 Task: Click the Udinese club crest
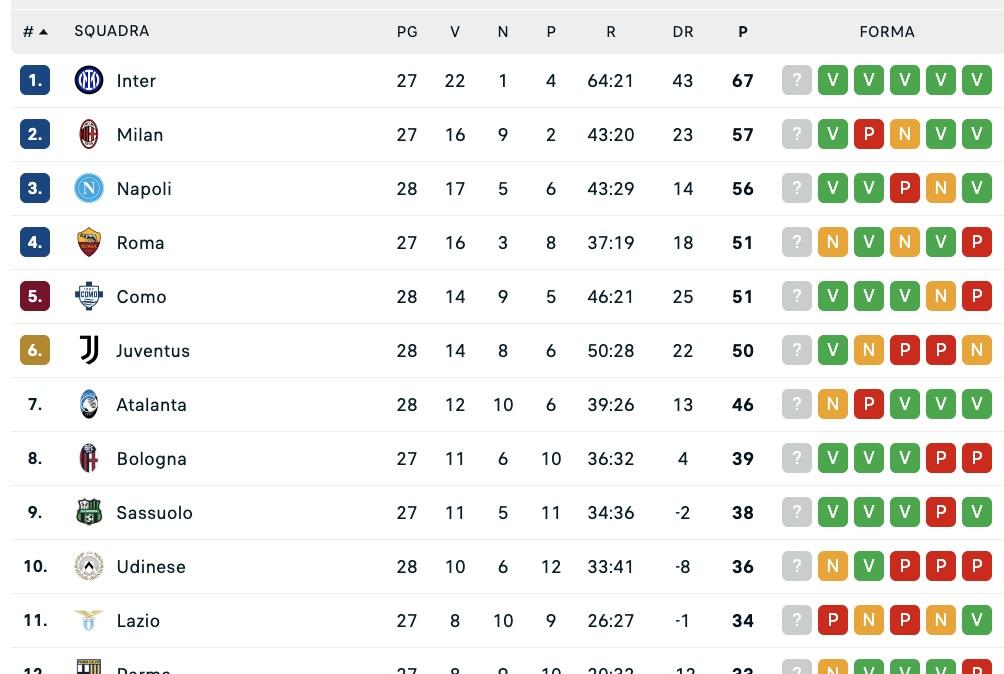coord(89,566)
